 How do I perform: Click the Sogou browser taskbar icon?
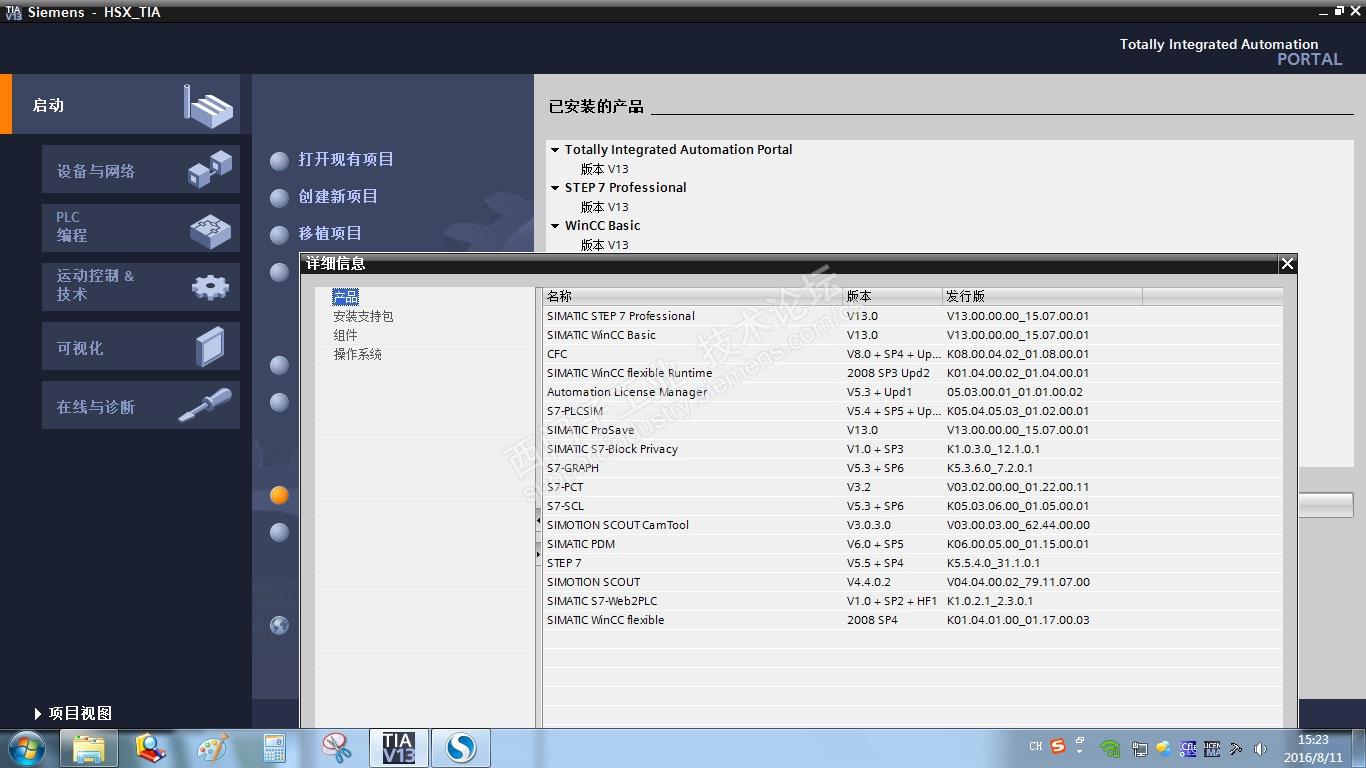[x=461, y=748]
